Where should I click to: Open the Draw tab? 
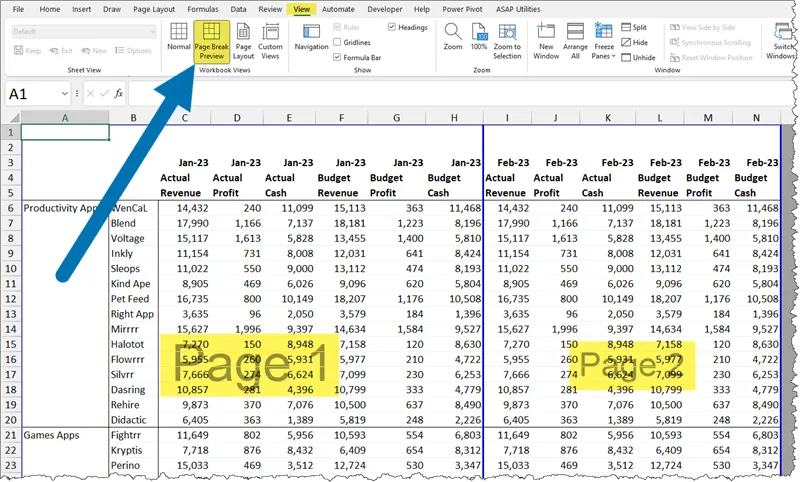pos(112,9)
